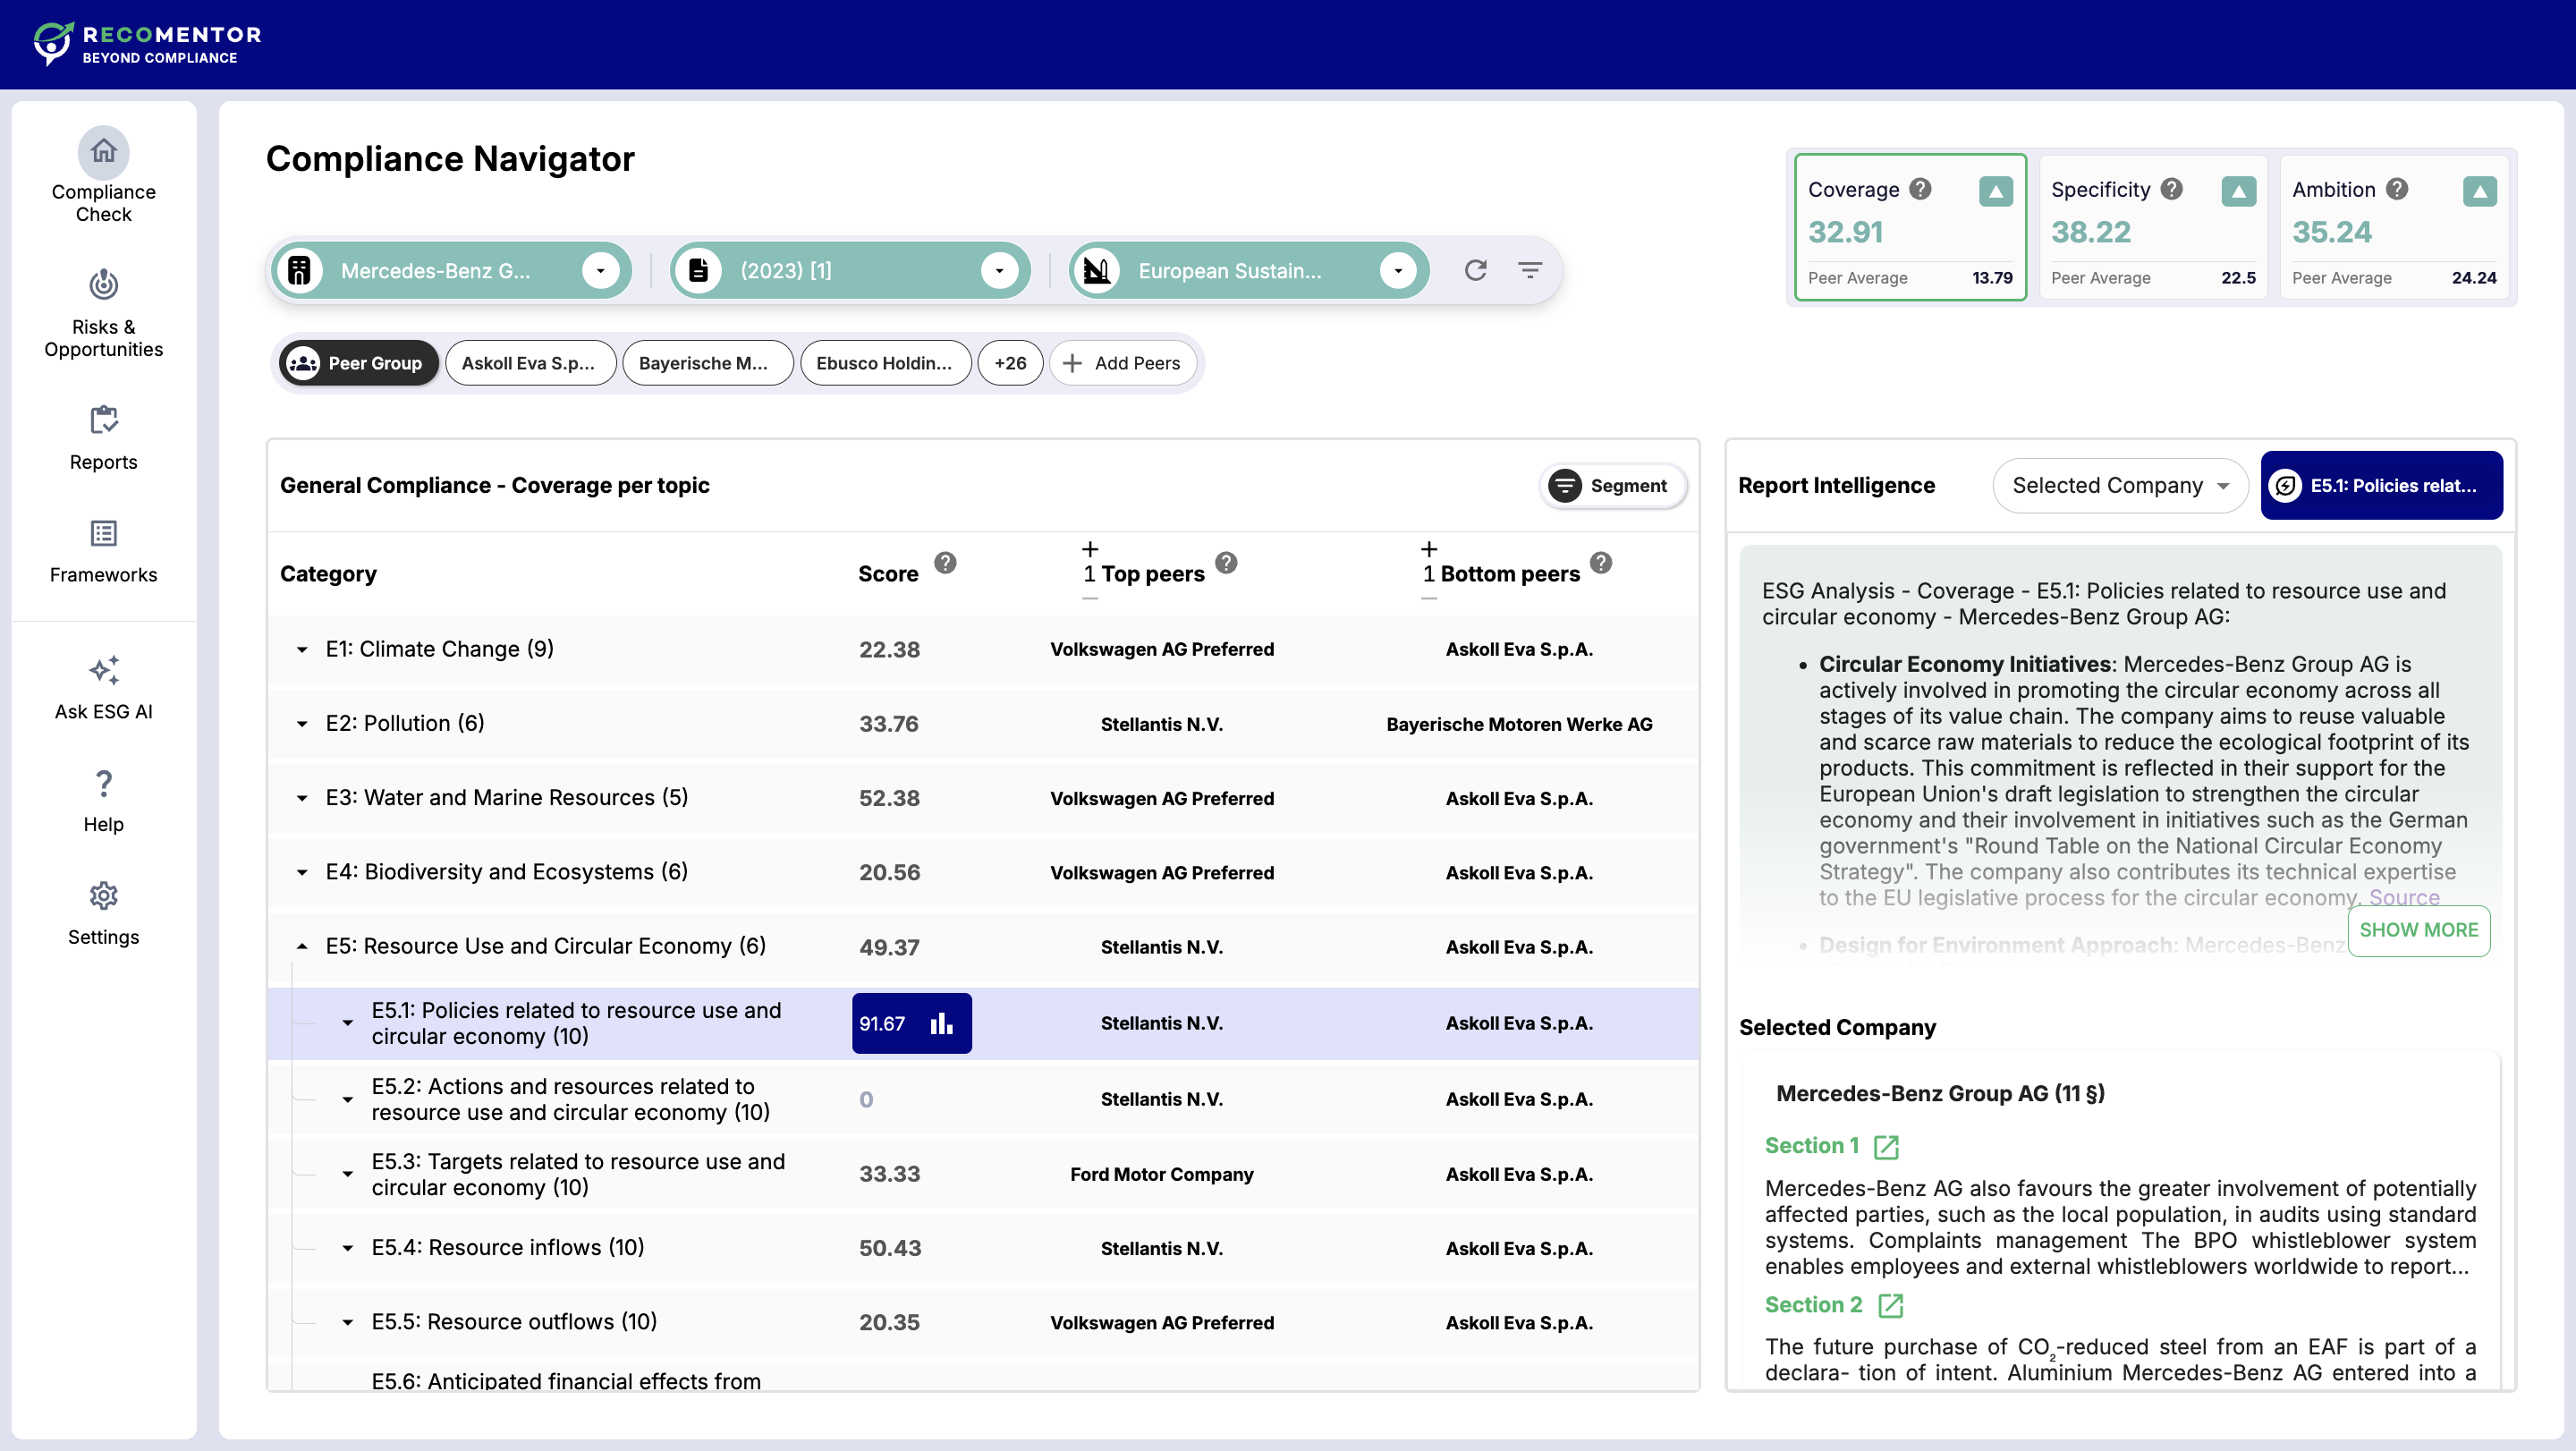Select the E5.1: Policies relat... tab
This screenshot has height=1451, width=2576.
2381,485
